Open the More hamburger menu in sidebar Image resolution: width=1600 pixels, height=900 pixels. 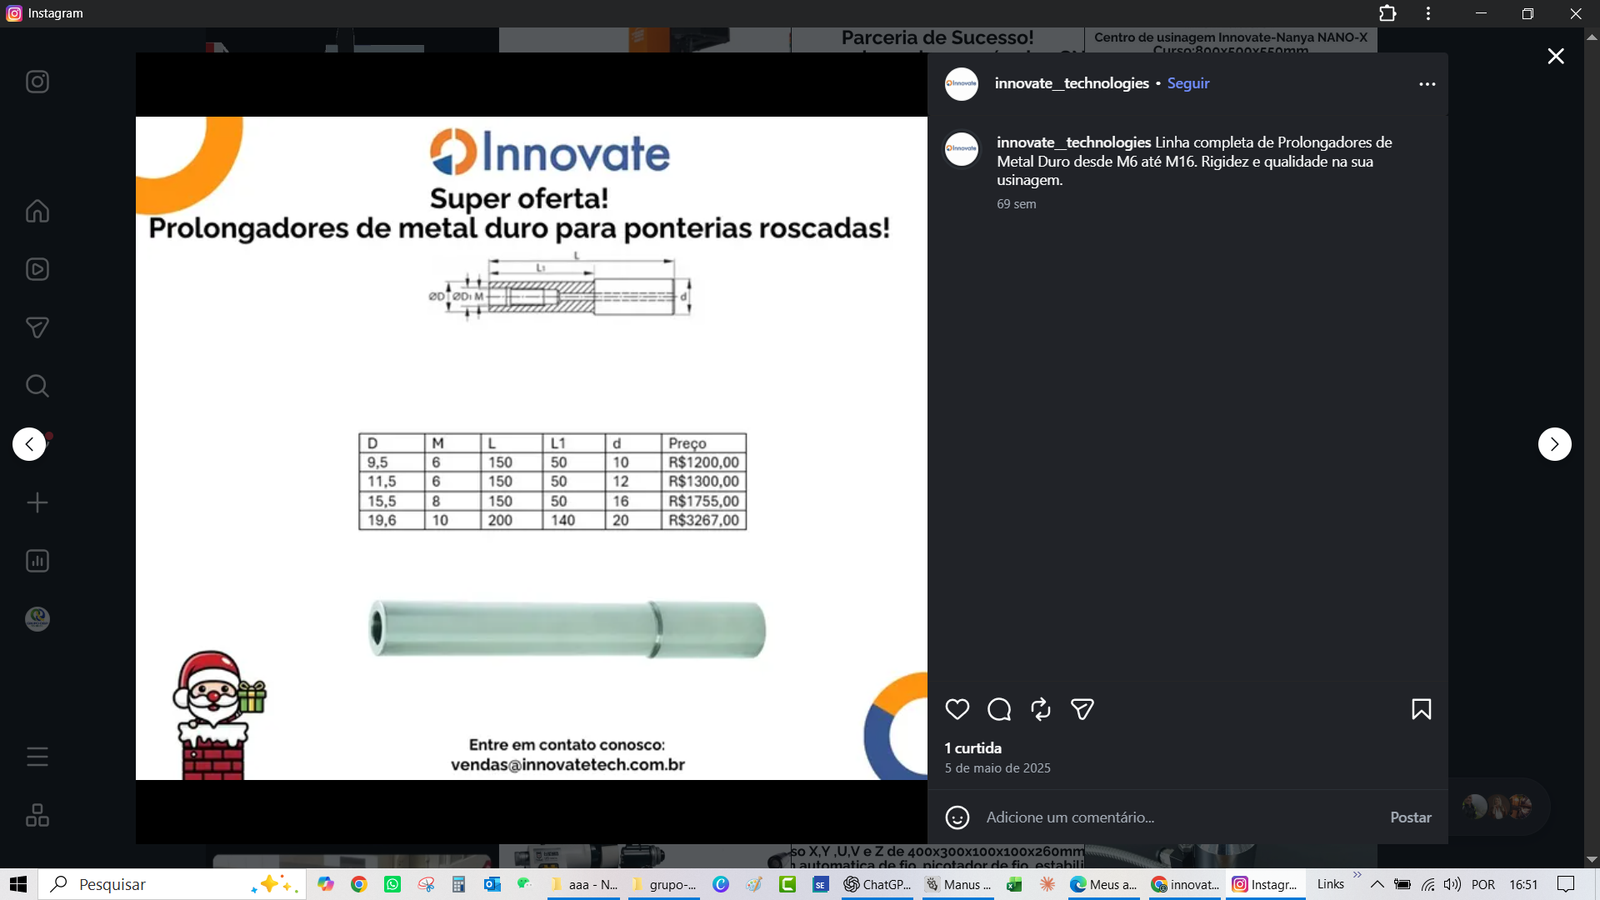pyautogui.click(x=37, y=757)
